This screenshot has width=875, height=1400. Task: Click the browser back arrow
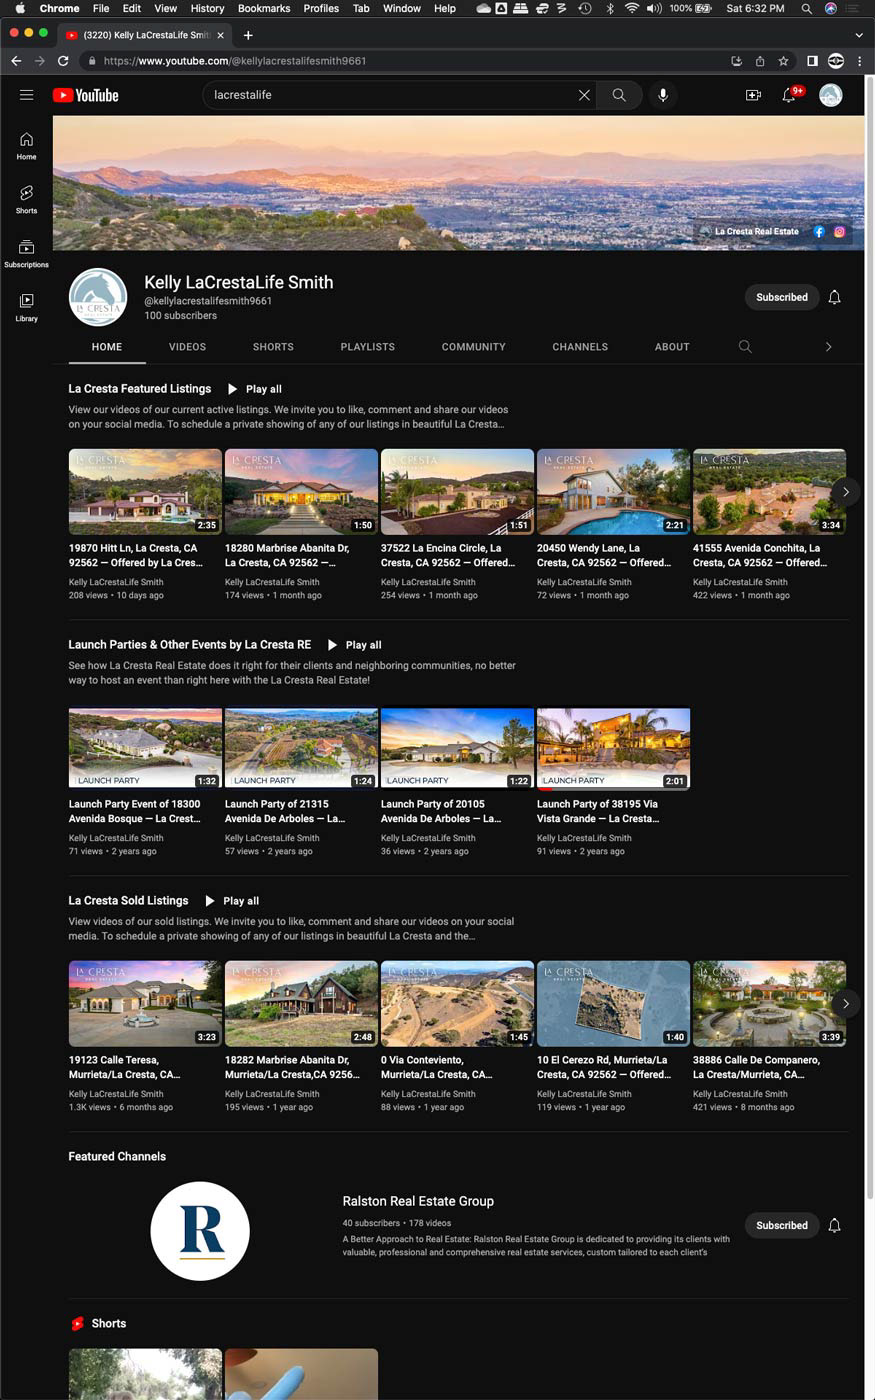(x=16, y=61)
